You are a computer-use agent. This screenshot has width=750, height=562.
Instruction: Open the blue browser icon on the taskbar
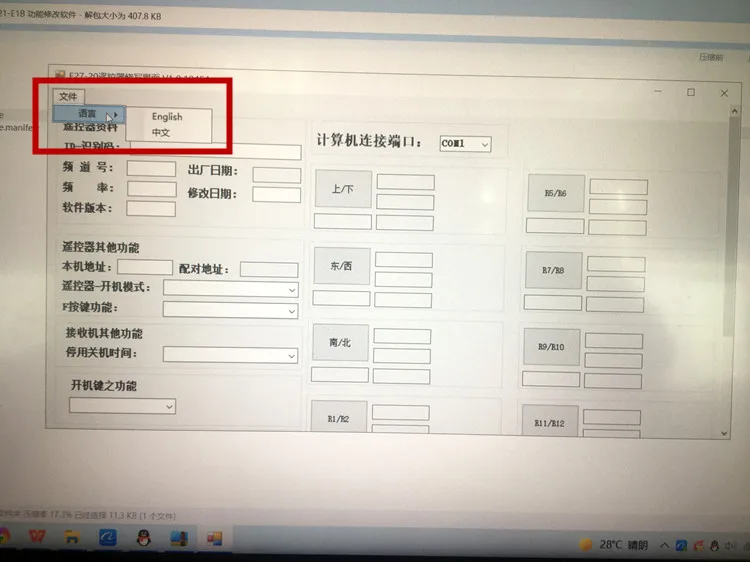coord(108,537)
